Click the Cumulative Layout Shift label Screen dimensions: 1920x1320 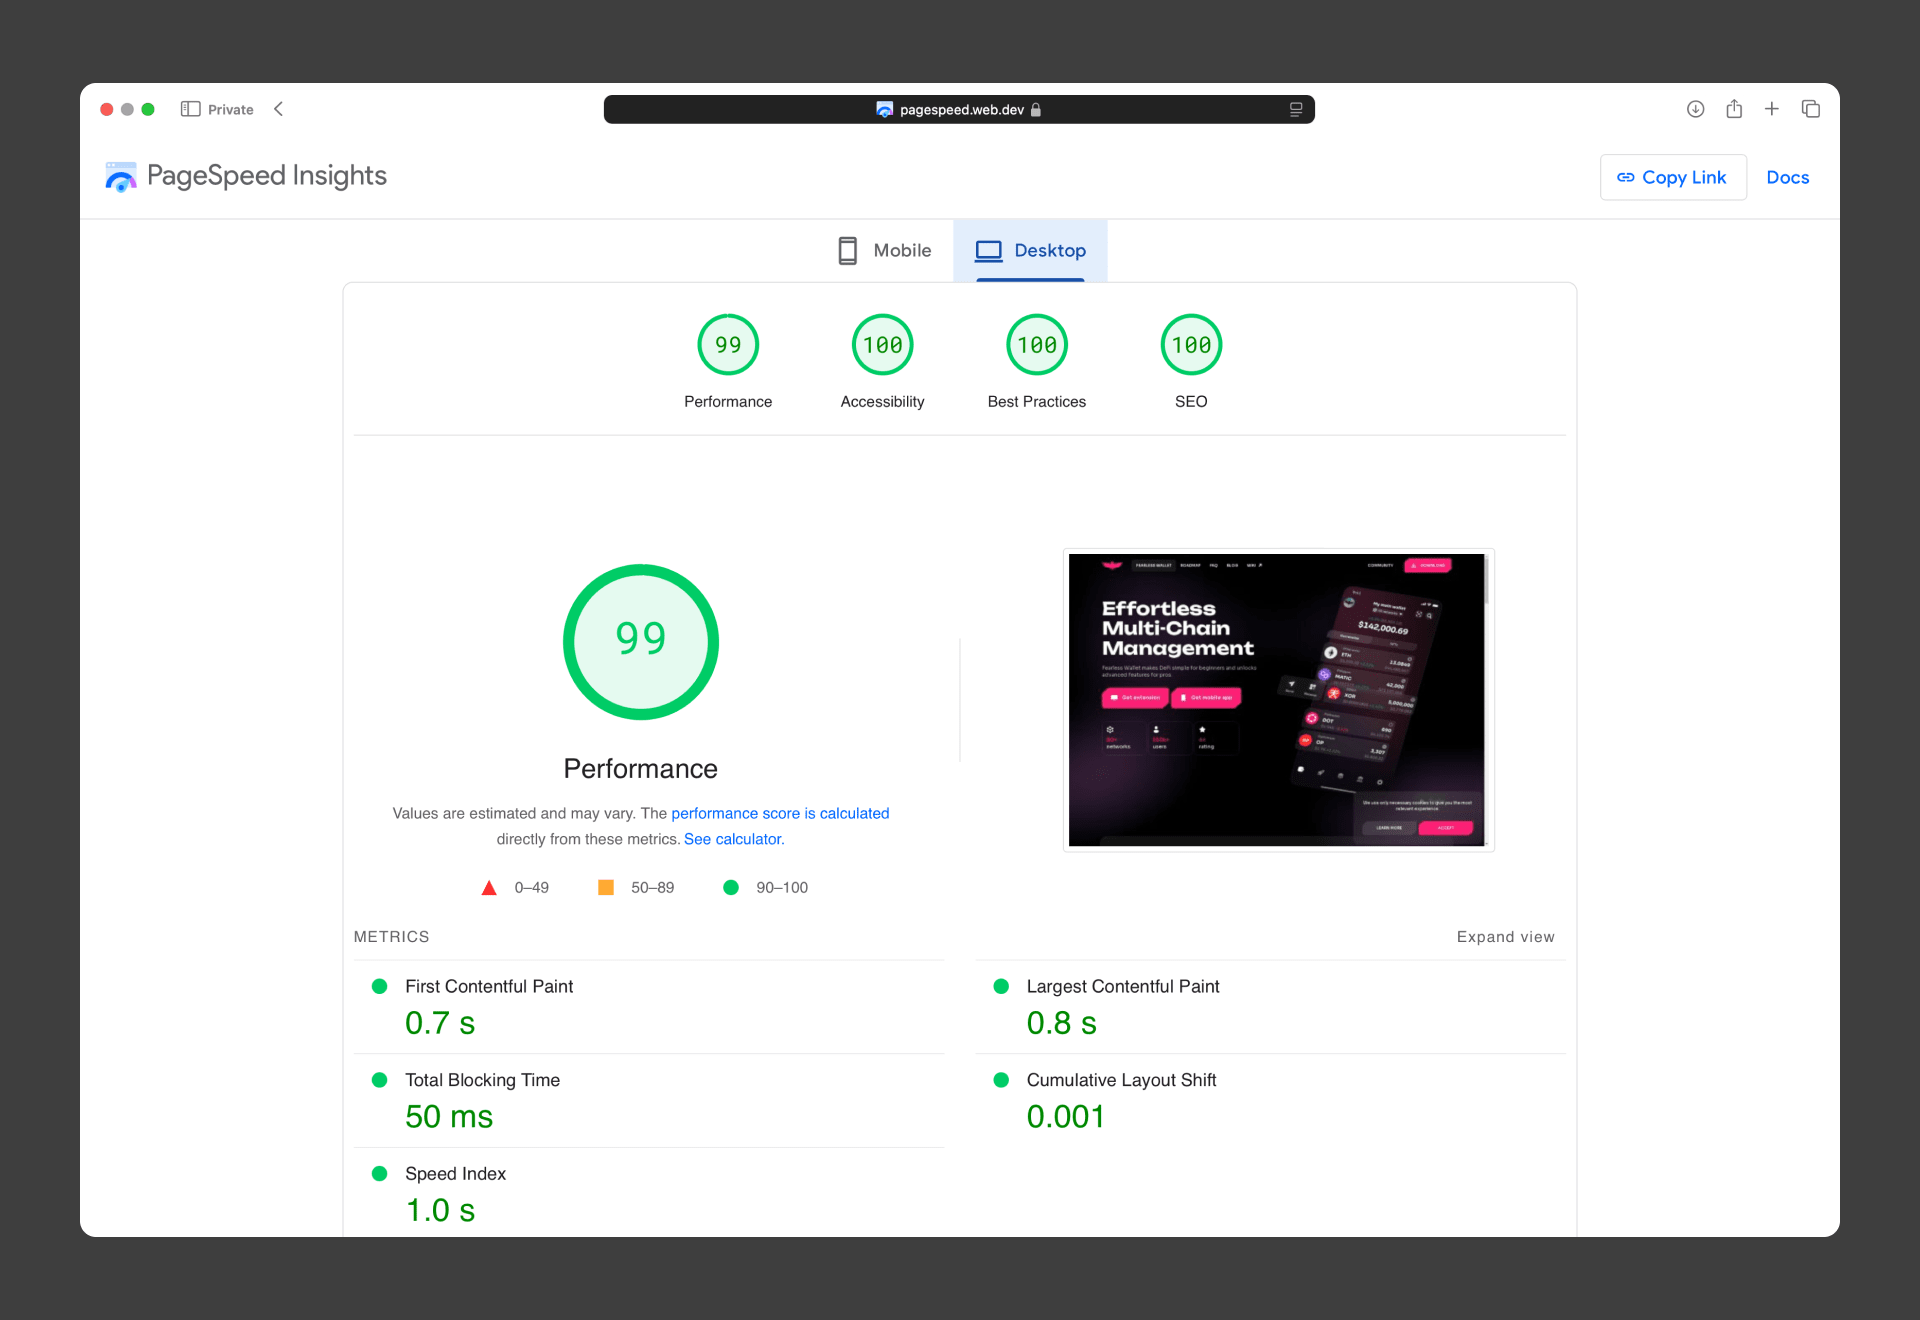pyautogui.click(x=1122, y=1080)
